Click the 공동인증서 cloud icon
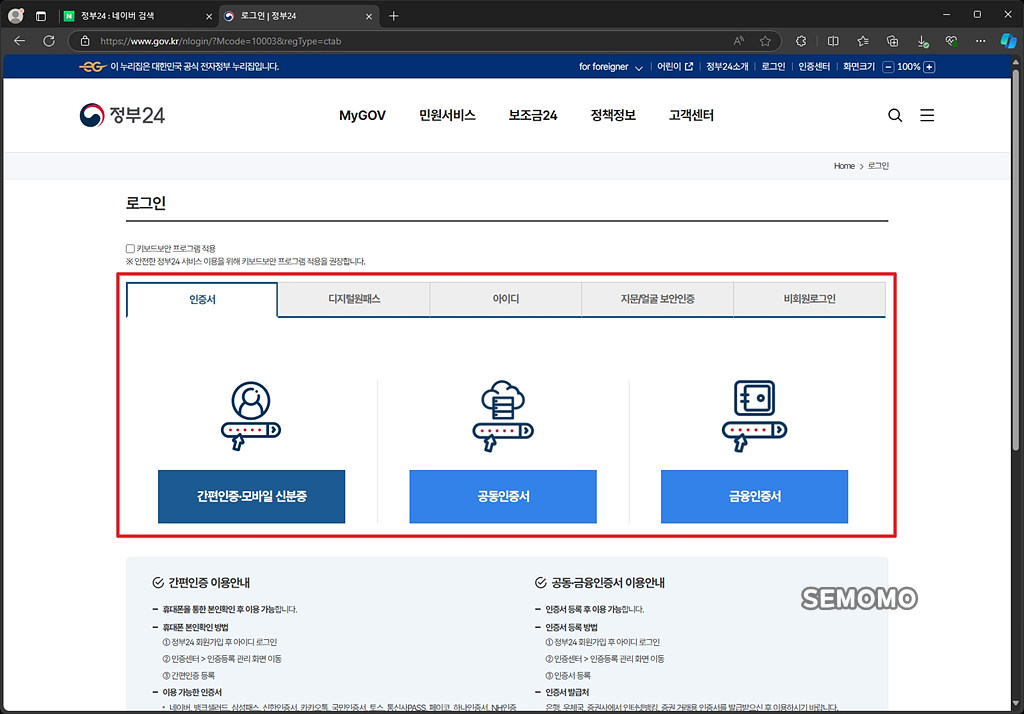Image resolution: width=1024 pixels, height=714 pixels. [503, 416]
